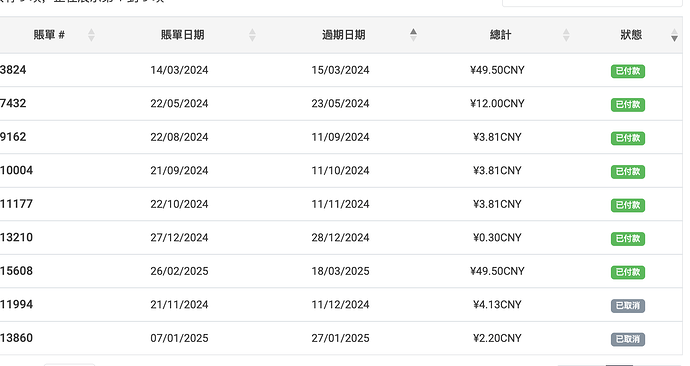
Task: Select due date 23/05/2024
Action: [340, 103]
